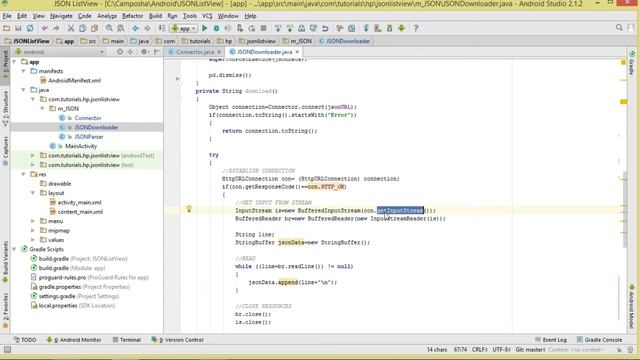The height and width of the screenshot is (360, 640).
Task: Click the Help question mark icon
Action: tap(416, 28)
